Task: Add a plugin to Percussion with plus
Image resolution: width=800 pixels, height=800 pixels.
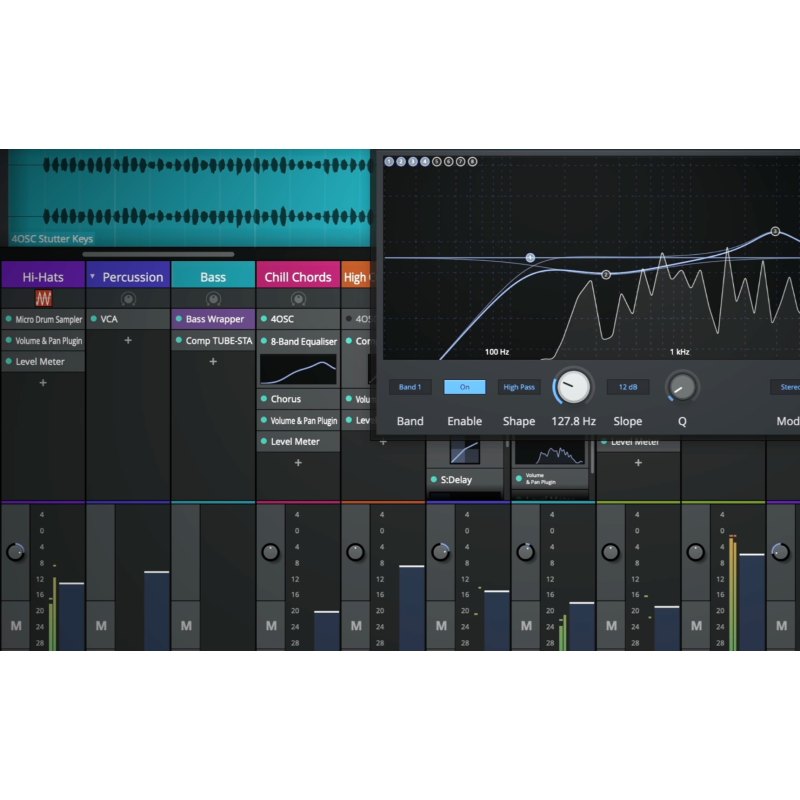Action: [128, 340]
